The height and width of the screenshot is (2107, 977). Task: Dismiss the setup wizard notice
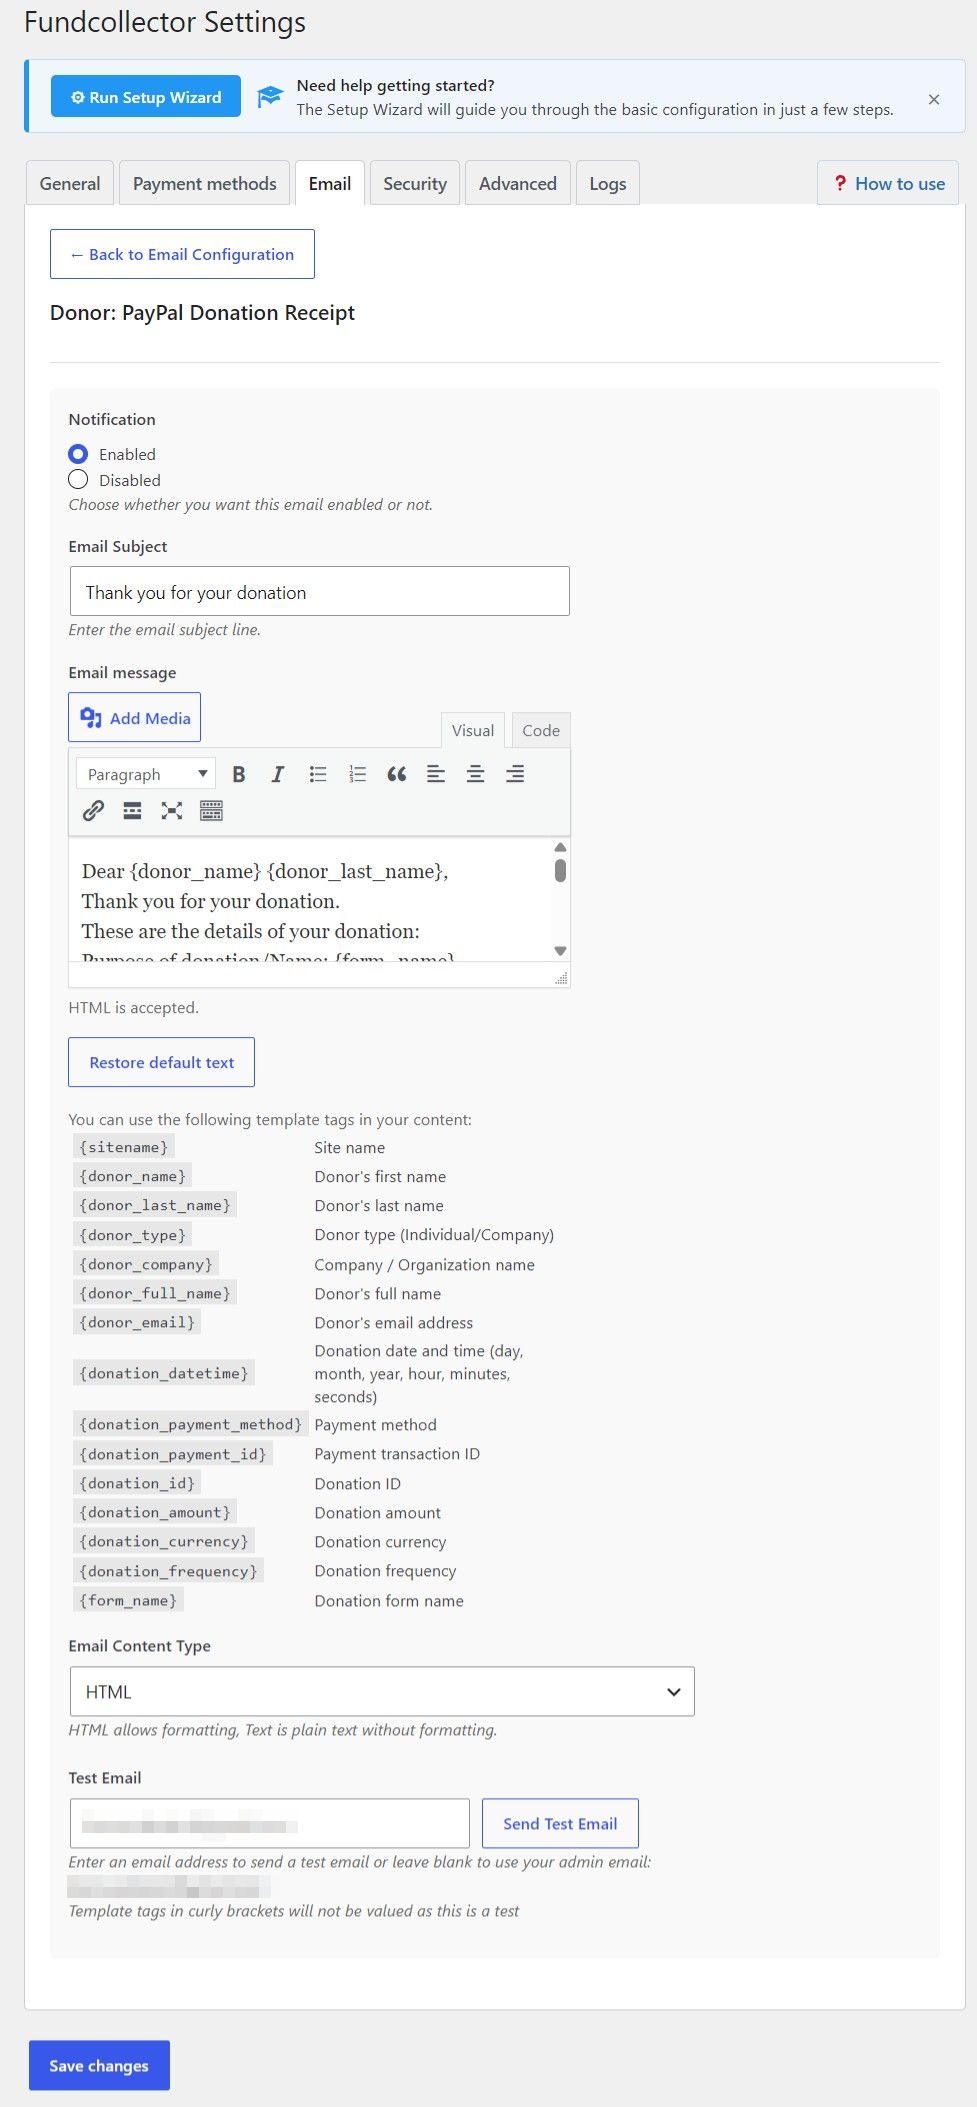click(x=934, y=99)
